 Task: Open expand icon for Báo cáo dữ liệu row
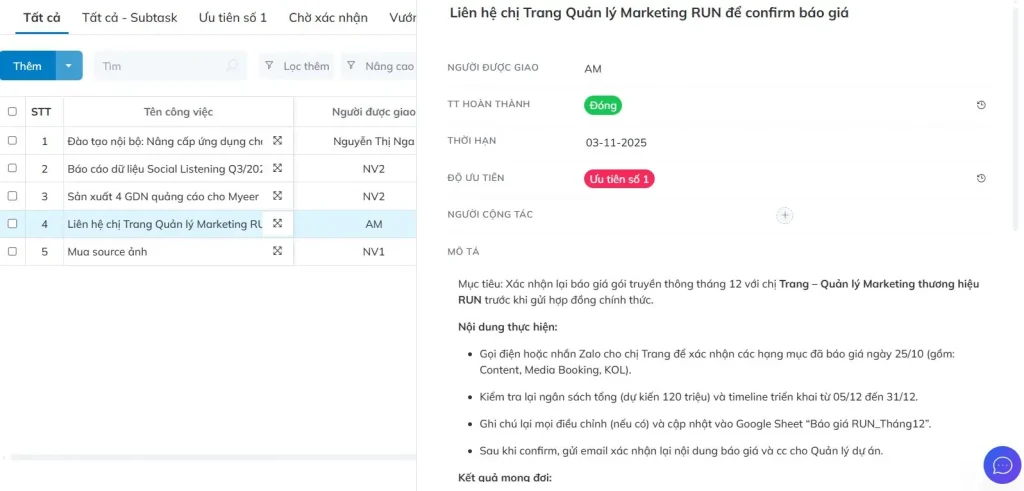point(278,168)
